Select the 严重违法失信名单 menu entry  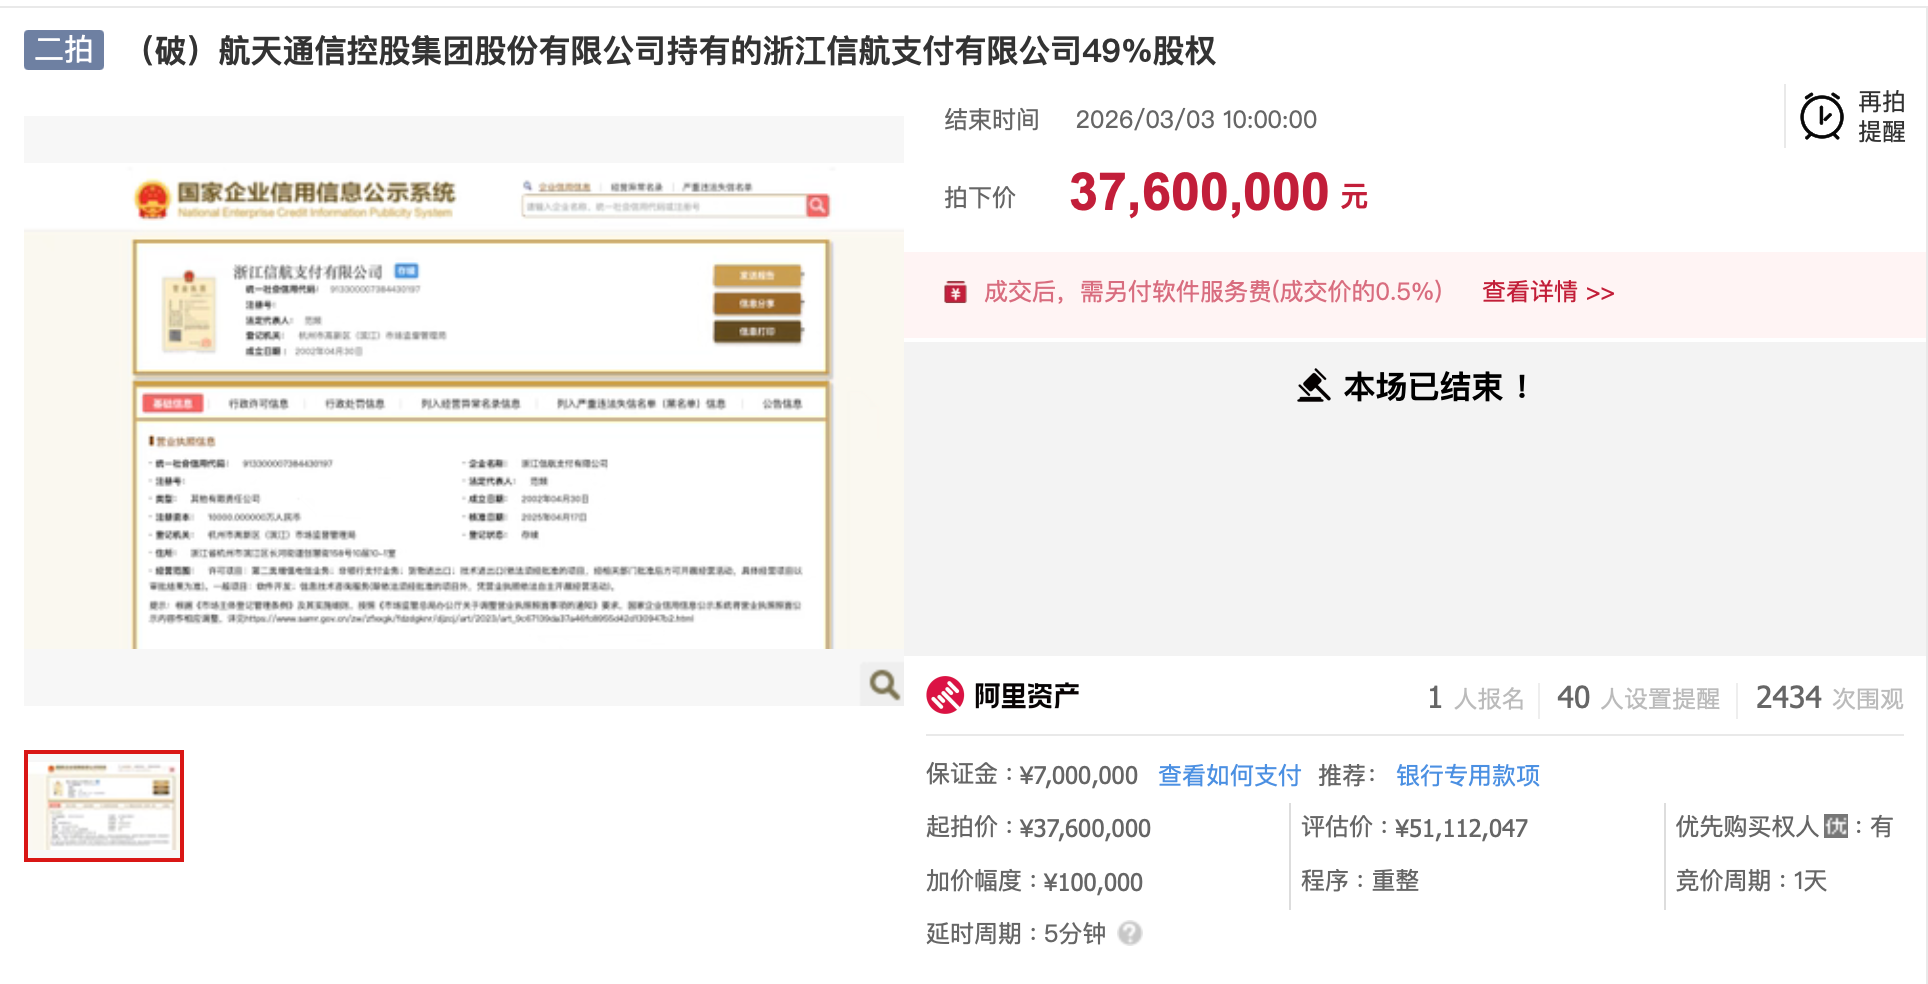[x=717, y=186]
